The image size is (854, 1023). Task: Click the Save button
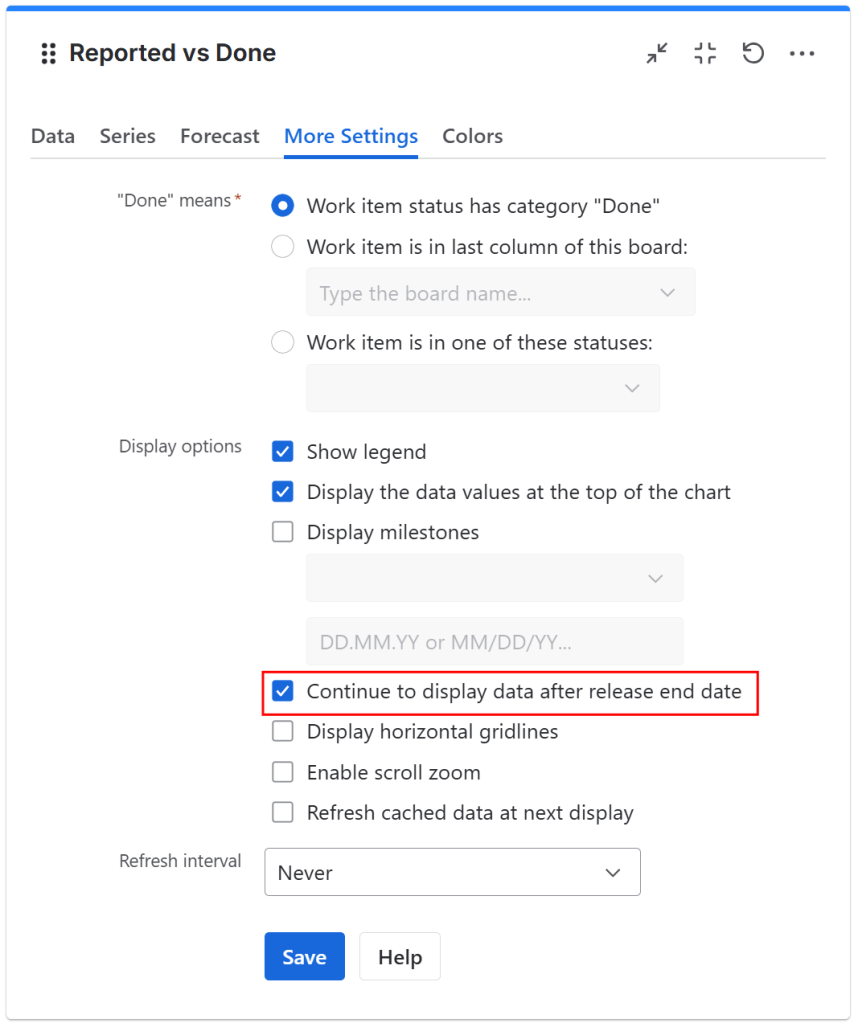click(x=304, y=957)
